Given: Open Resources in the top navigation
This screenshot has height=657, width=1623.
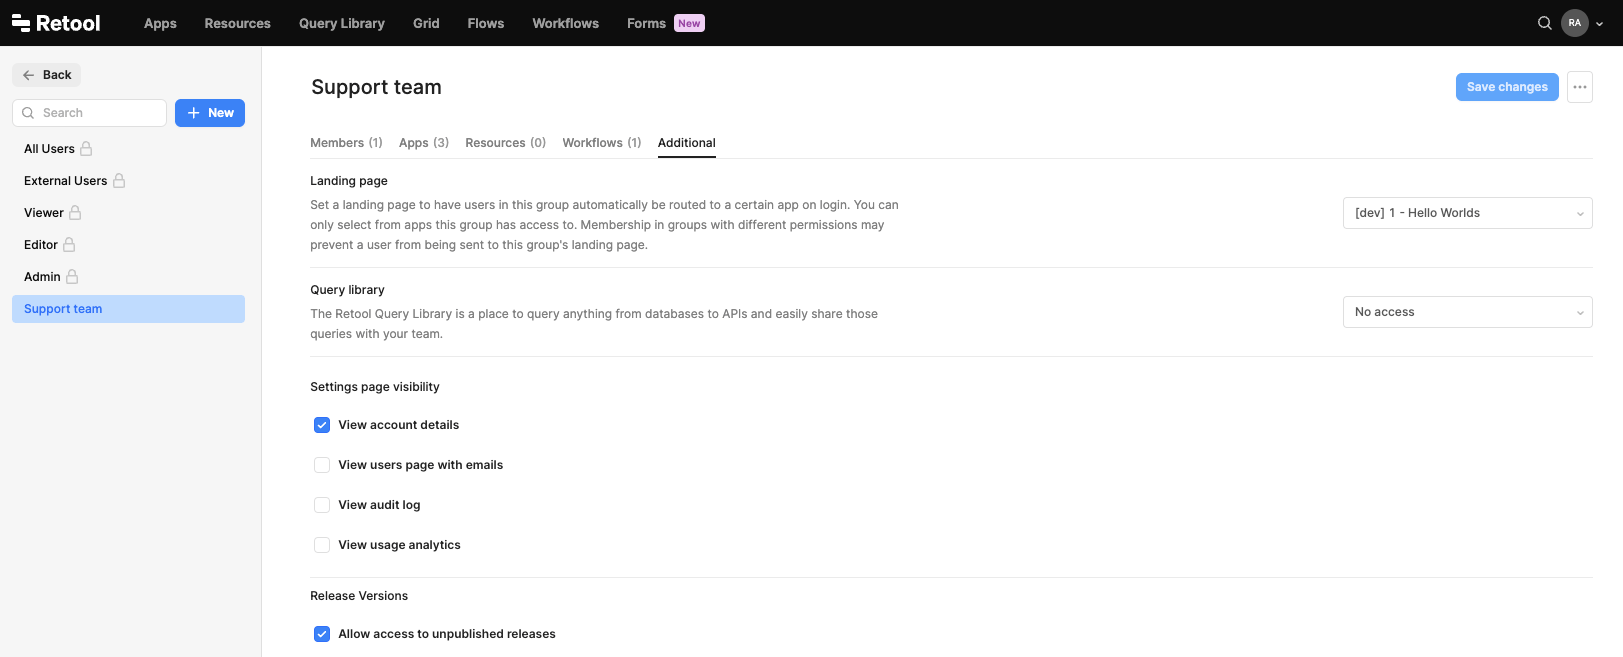Looking at the screenshot, I should (237, 23).
